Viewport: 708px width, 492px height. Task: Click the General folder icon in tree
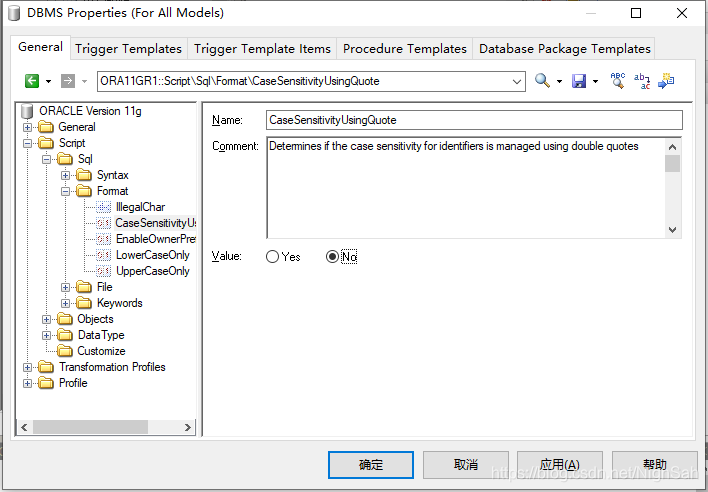point(46,127)
